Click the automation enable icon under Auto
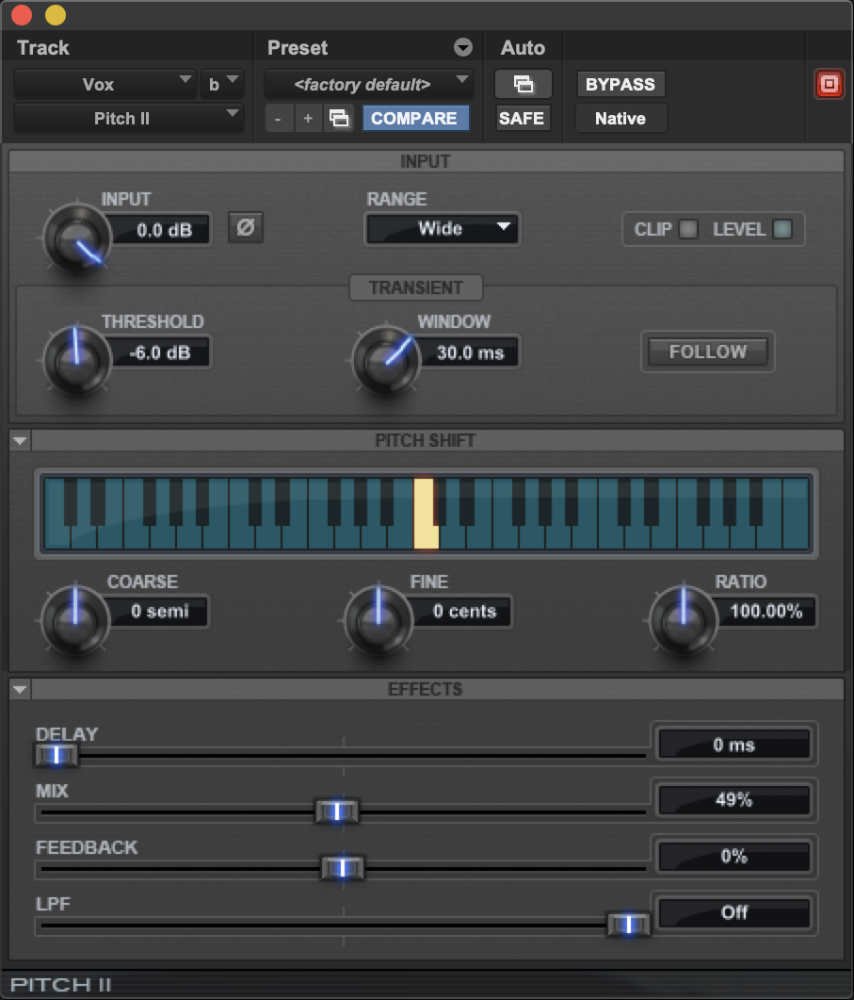854x1000 pixels. point(522,84)
